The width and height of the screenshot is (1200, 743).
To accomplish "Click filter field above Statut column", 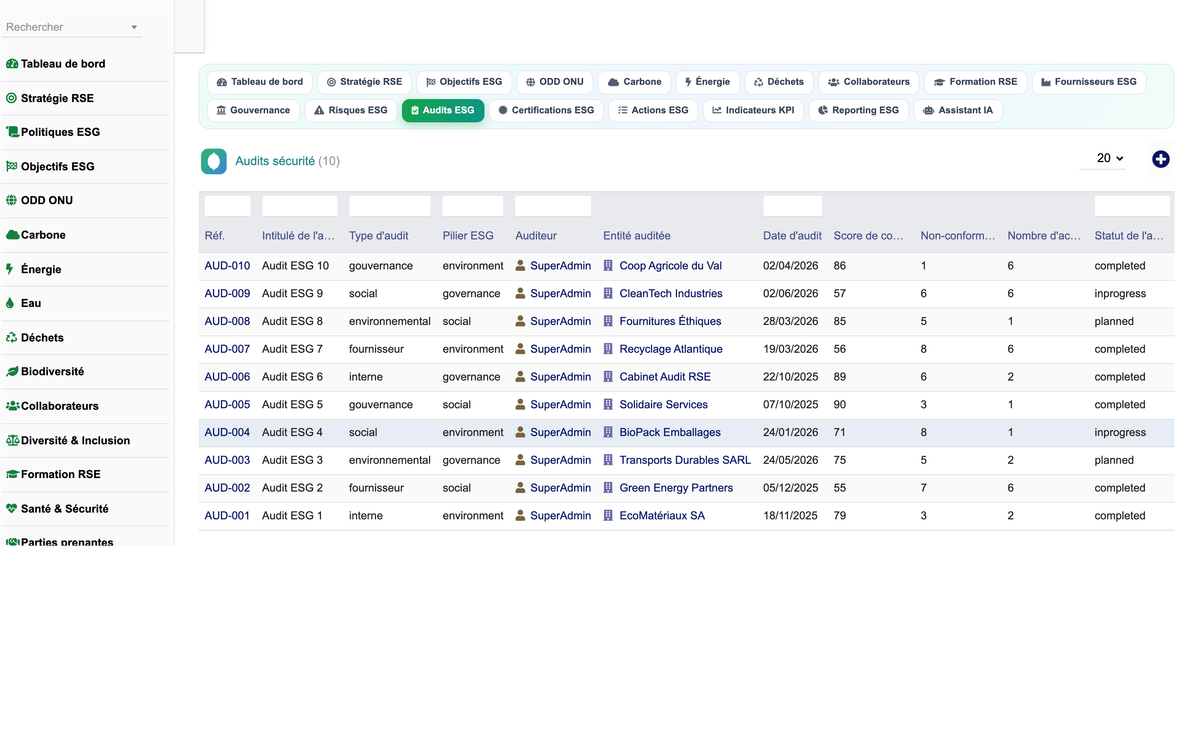I will click(1132, 206).
